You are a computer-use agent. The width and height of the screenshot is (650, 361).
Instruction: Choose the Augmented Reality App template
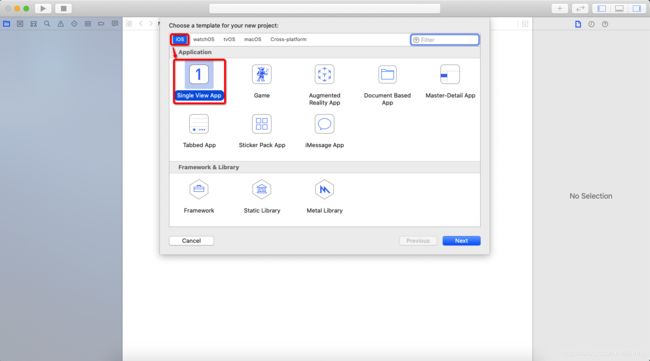pyautogui.click(x=325, y=85)
